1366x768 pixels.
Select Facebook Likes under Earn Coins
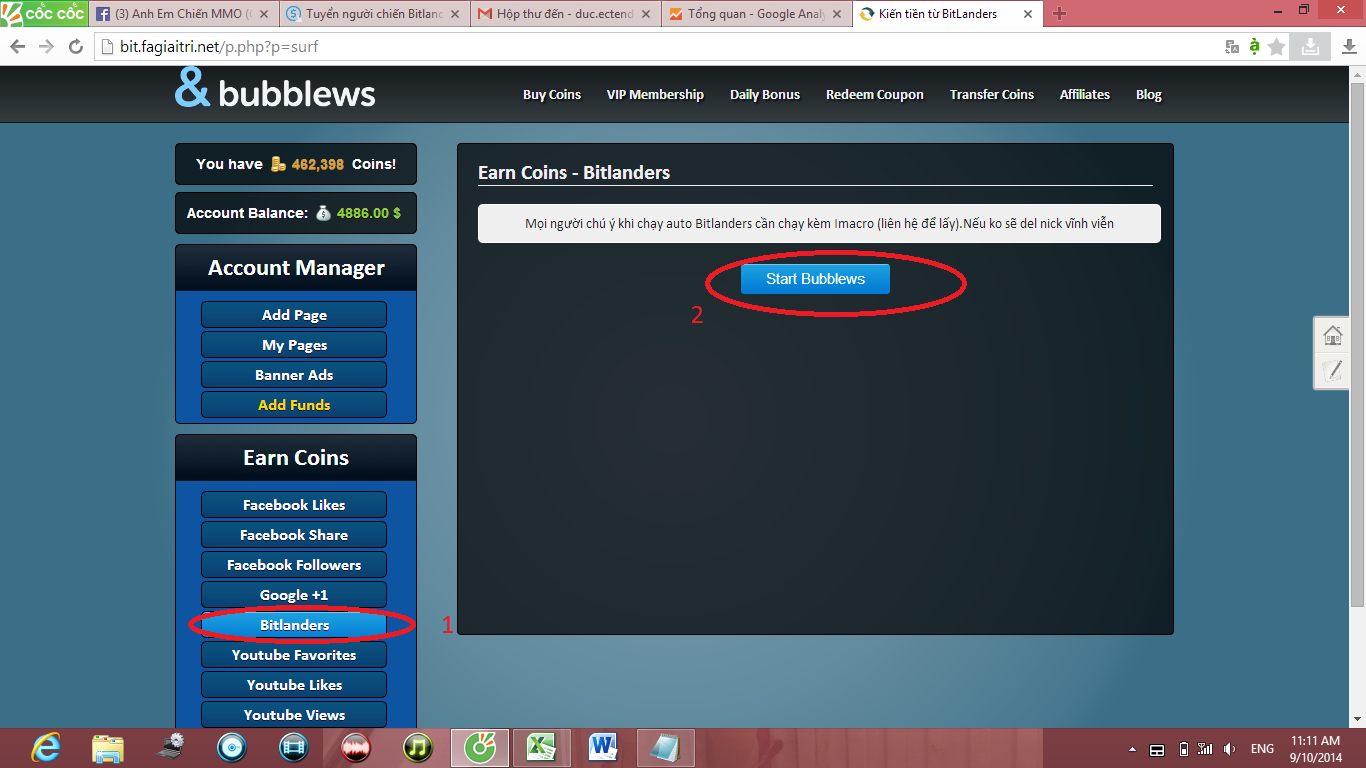click(294, 505)
